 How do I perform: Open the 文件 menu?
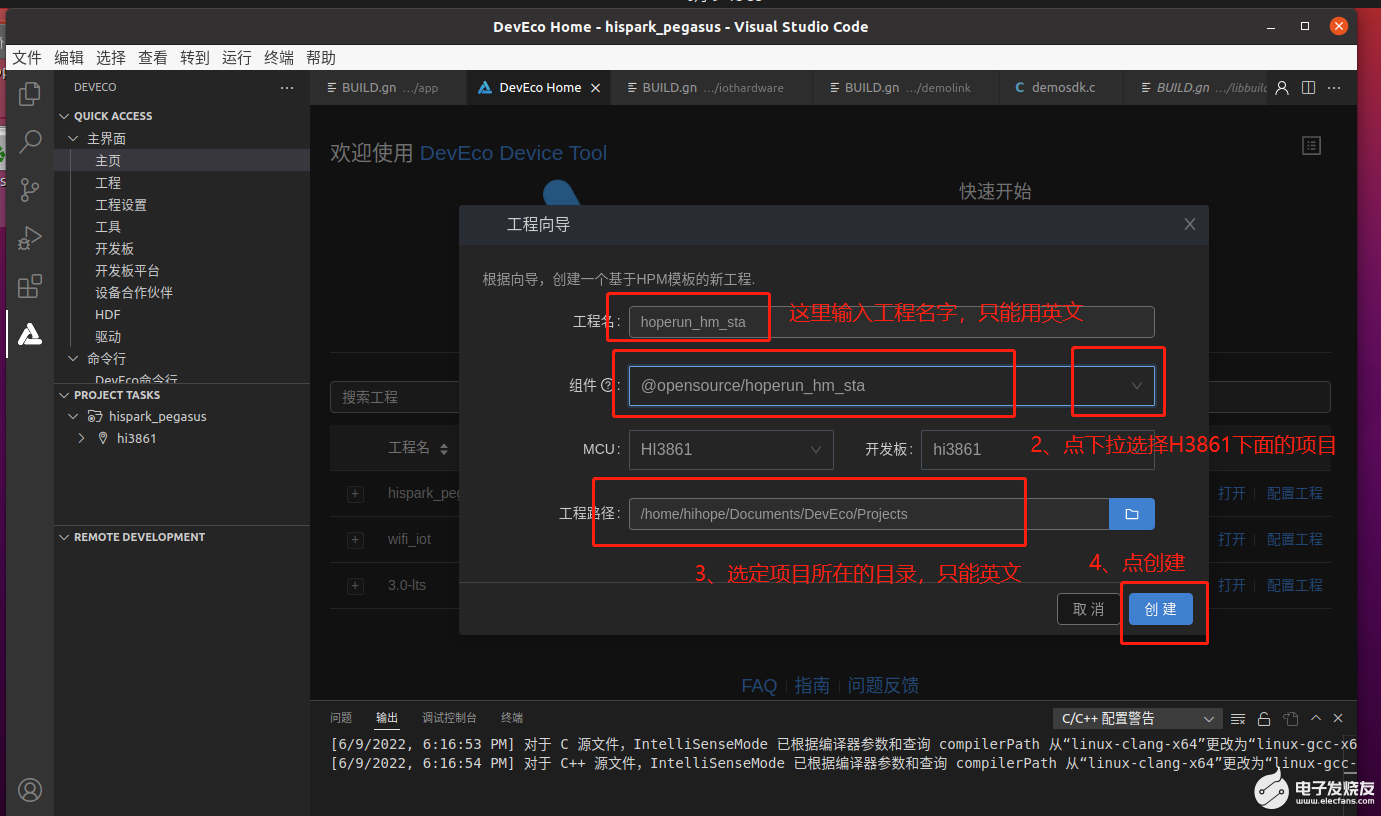click(x=27, y=58)
